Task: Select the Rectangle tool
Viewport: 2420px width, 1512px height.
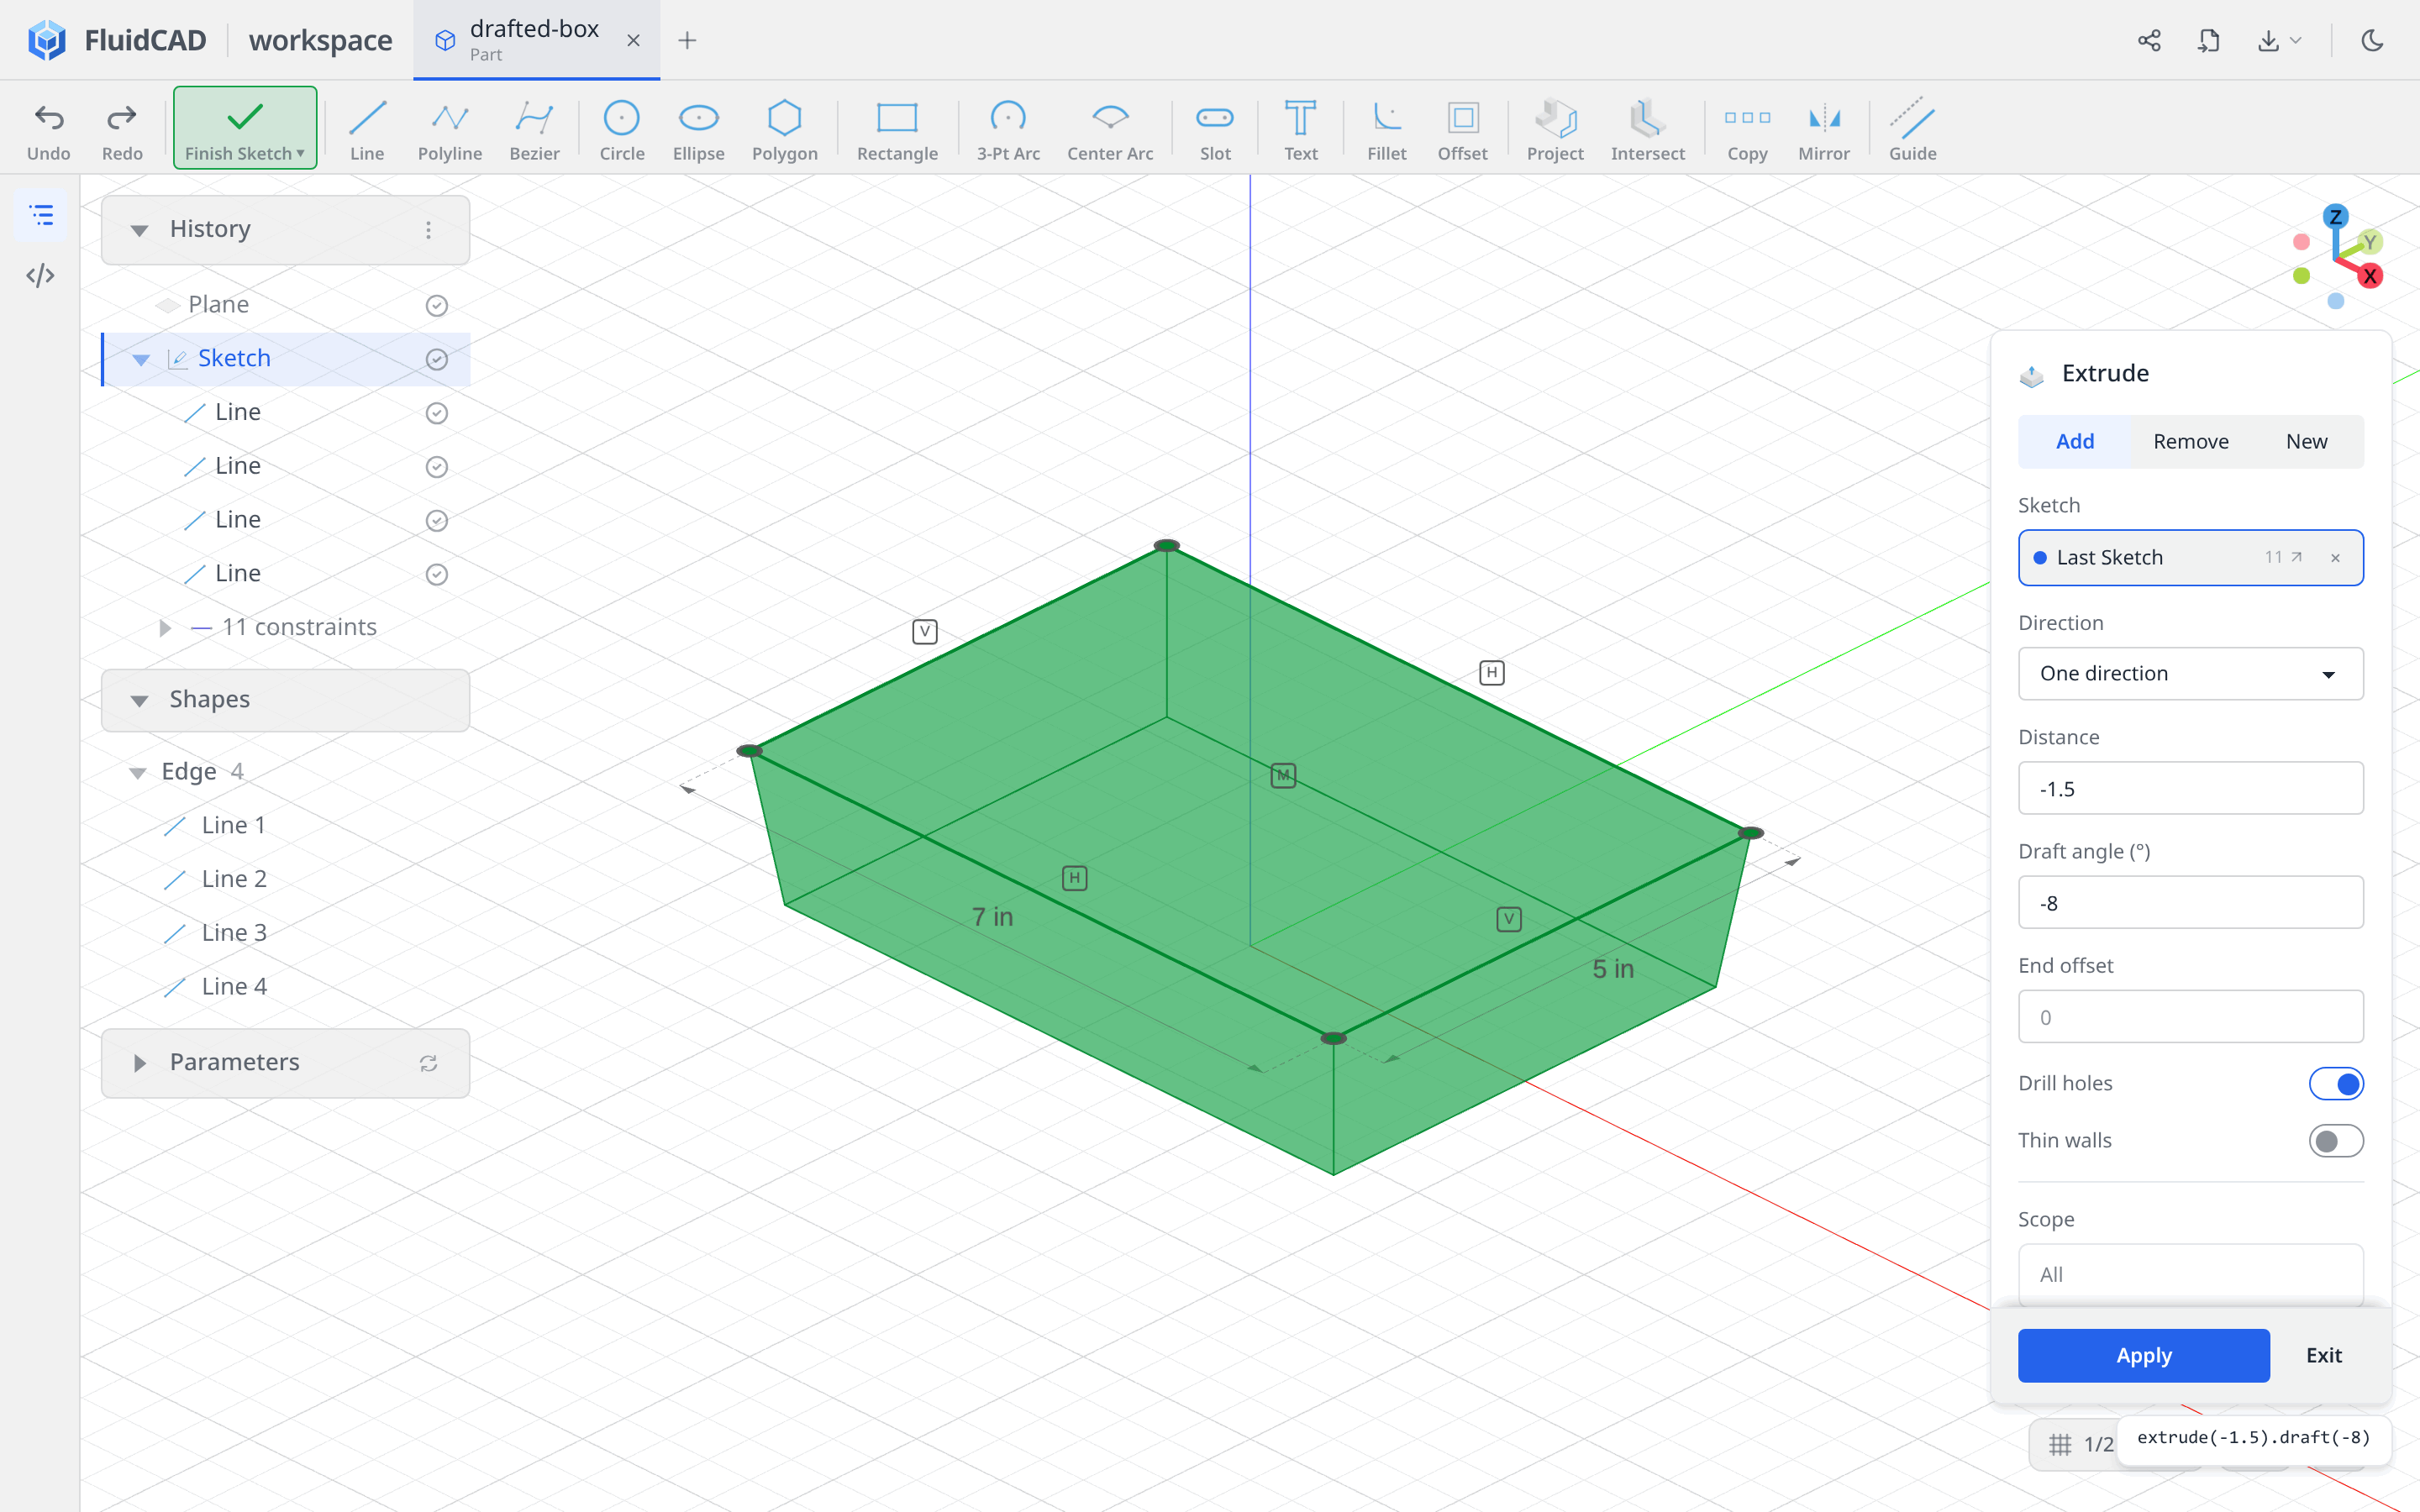Action: tap(897, 130)
